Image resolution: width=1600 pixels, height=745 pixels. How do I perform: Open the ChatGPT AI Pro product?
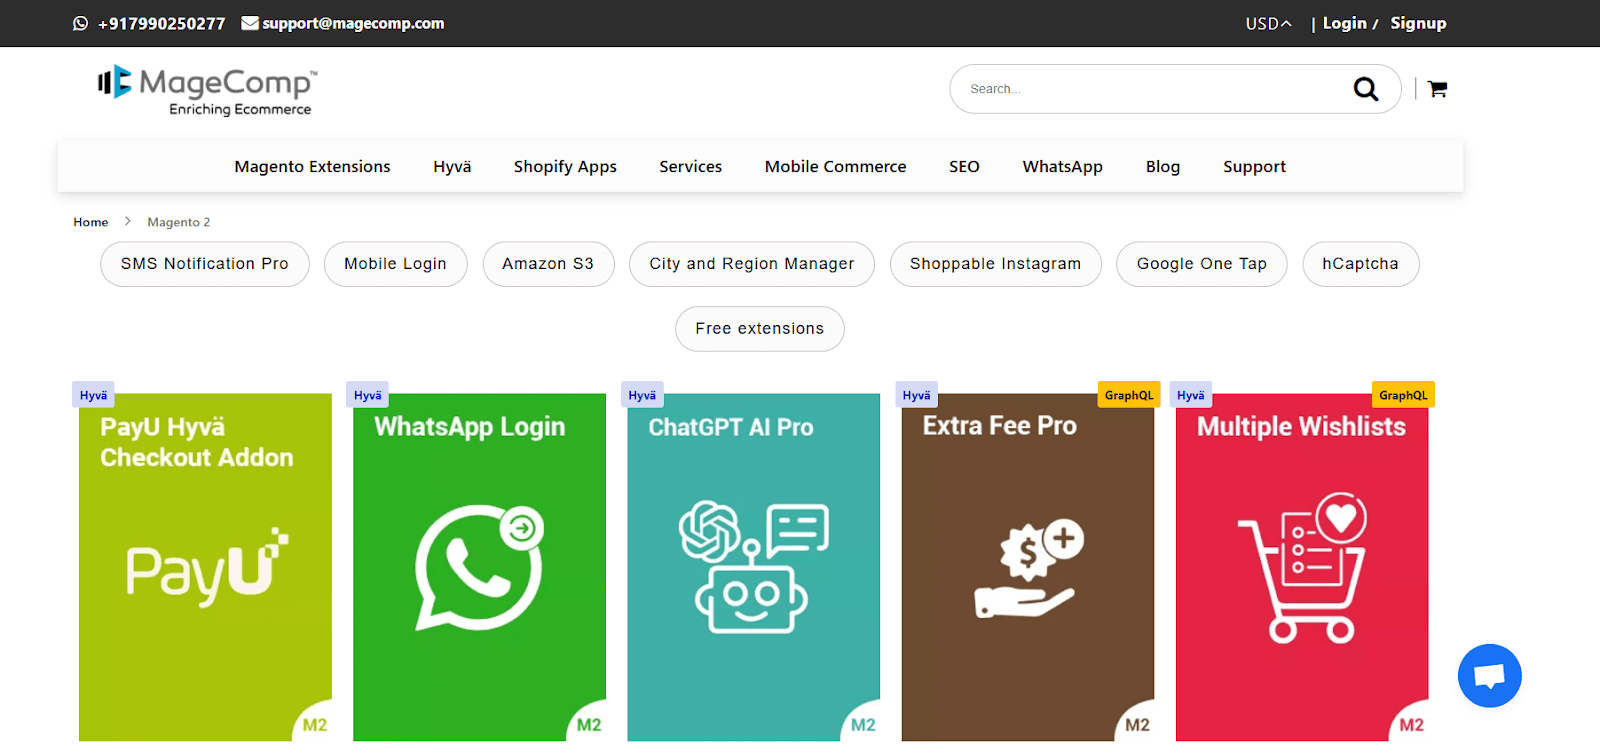[754, 567]
